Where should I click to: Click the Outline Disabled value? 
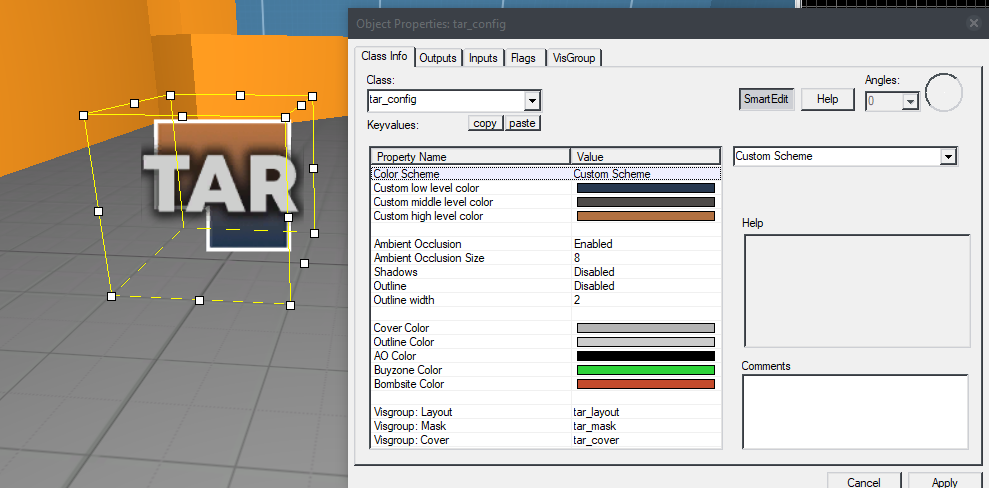pos(594,286)
